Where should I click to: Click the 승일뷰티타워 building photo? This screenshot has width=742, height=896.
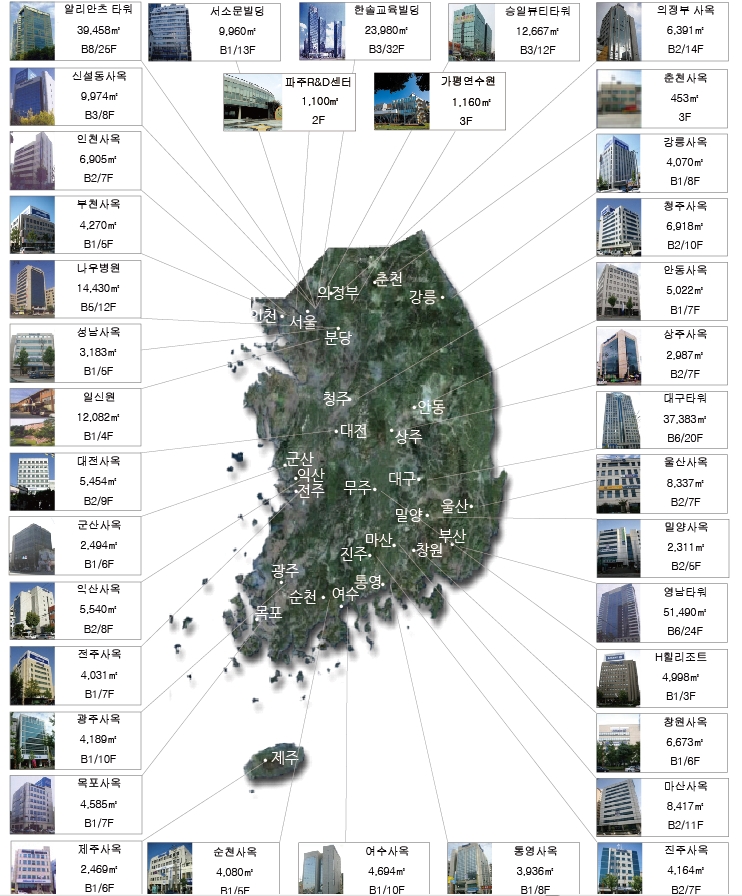coord(472,32)
